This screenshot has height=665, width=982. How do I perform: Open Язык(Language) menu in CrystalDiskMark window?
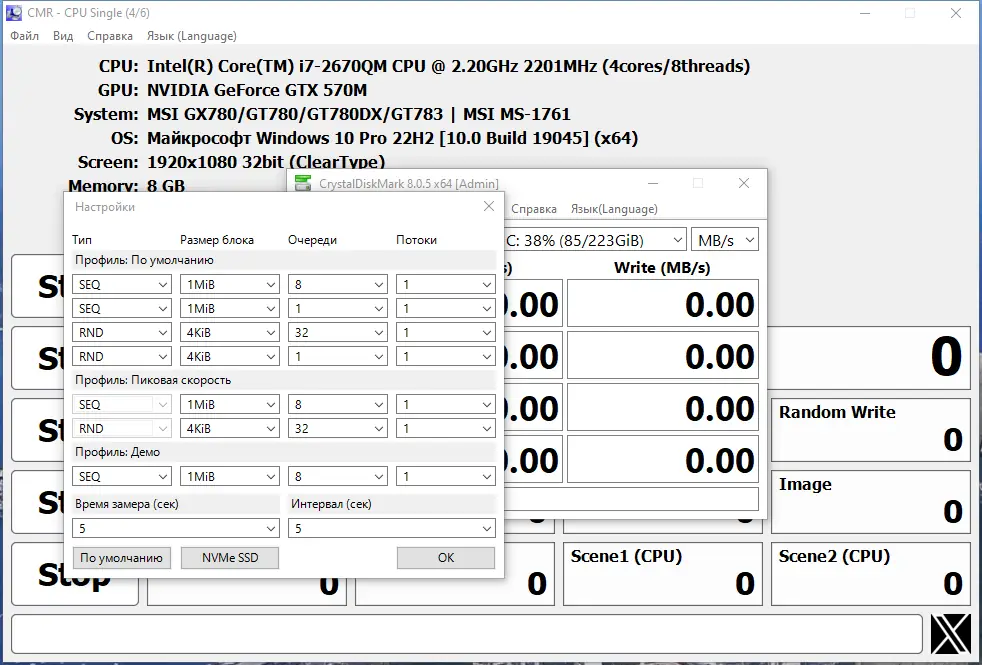click(614, 209)
